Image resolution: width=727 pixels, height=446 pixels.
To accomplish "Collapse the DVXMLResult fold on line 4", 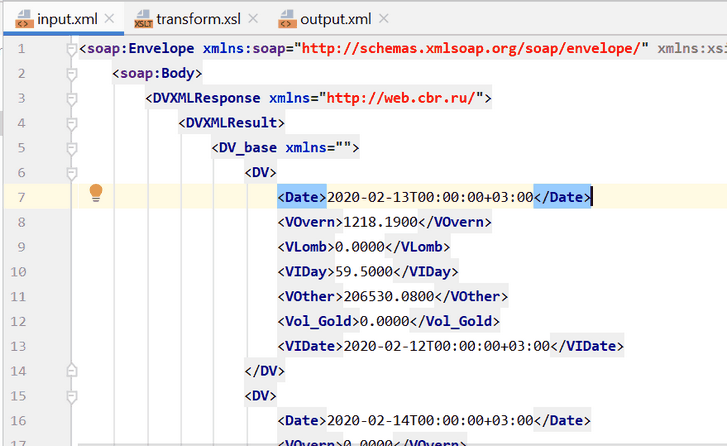I will click(70, 123).
